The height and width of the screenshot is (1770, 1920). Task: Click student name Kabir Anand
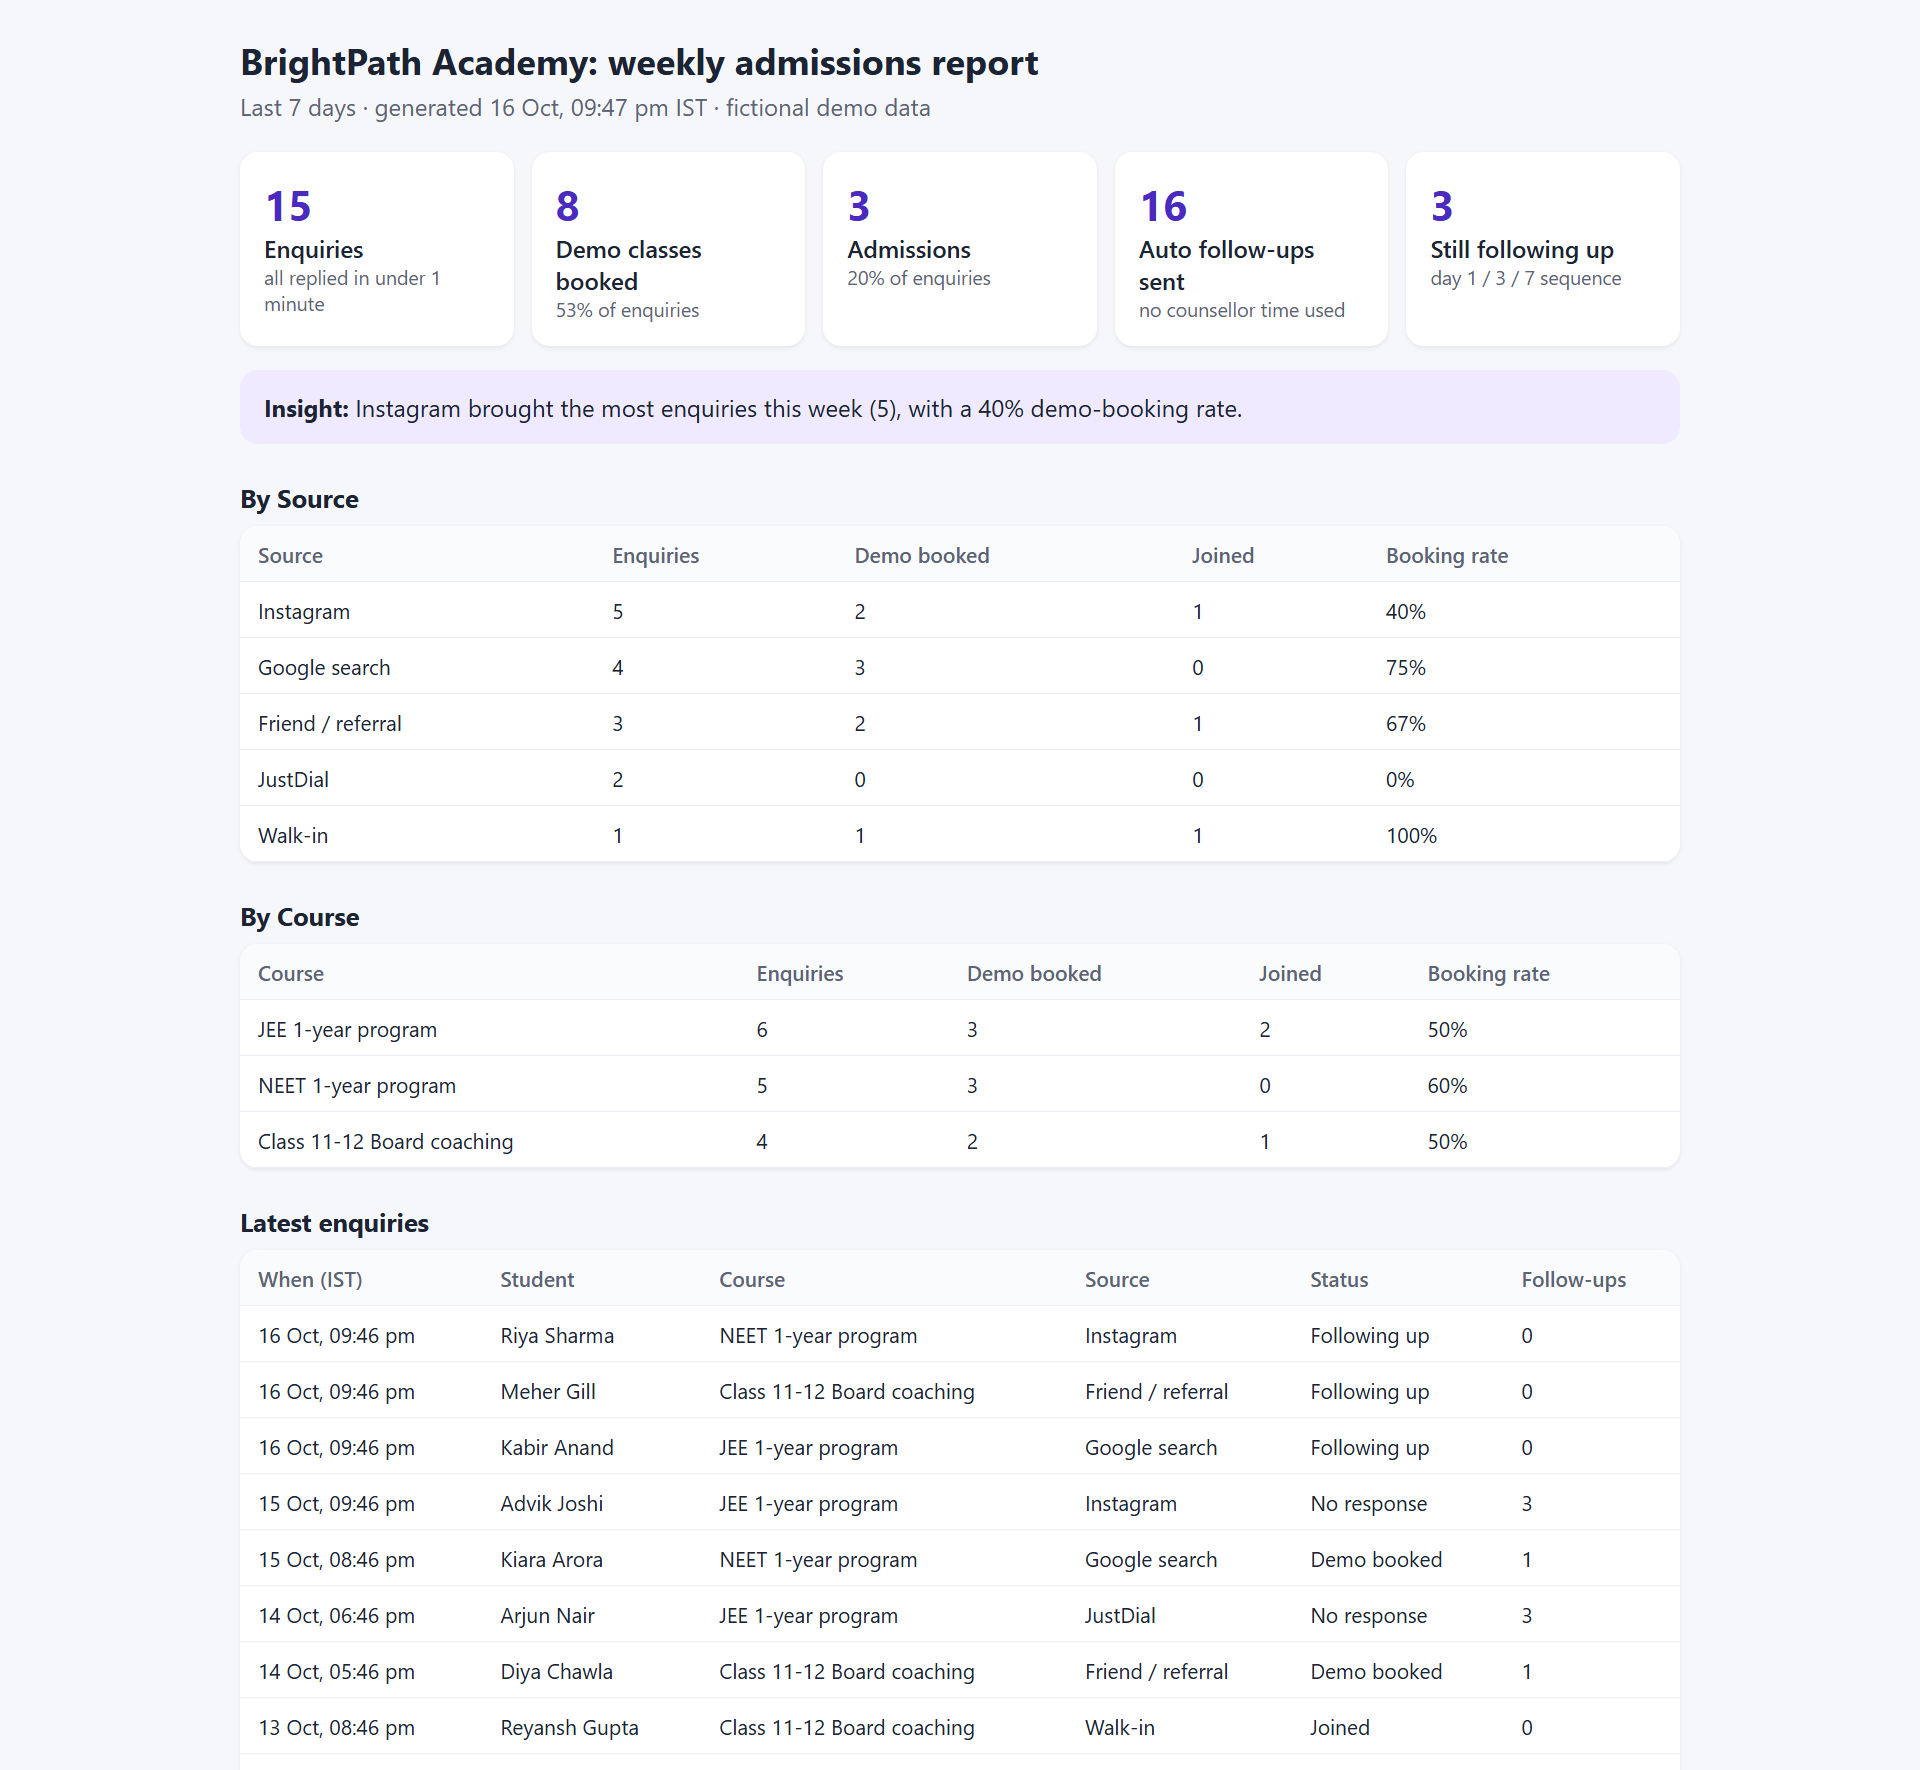557,1447
